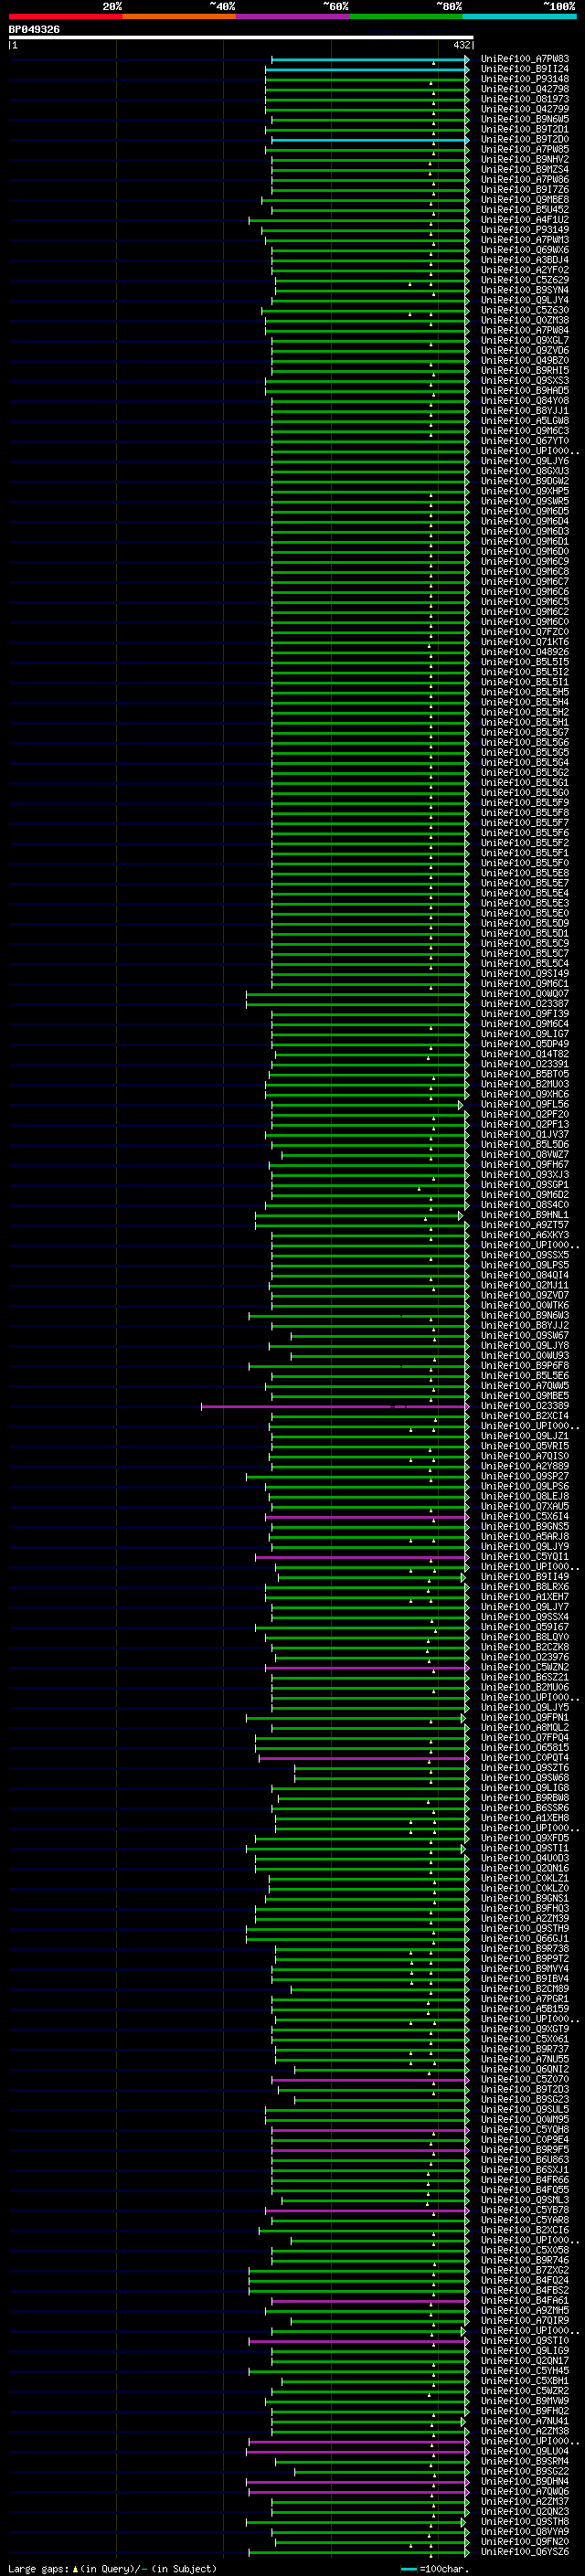
Task: Select the query ID BP049326
Action: pyautogui.click(x=34, y=29)
